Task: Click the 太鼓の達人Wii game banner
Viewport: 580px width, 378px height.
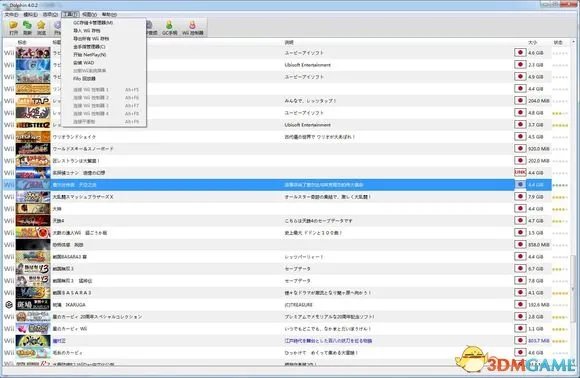Action: point(33,233)
